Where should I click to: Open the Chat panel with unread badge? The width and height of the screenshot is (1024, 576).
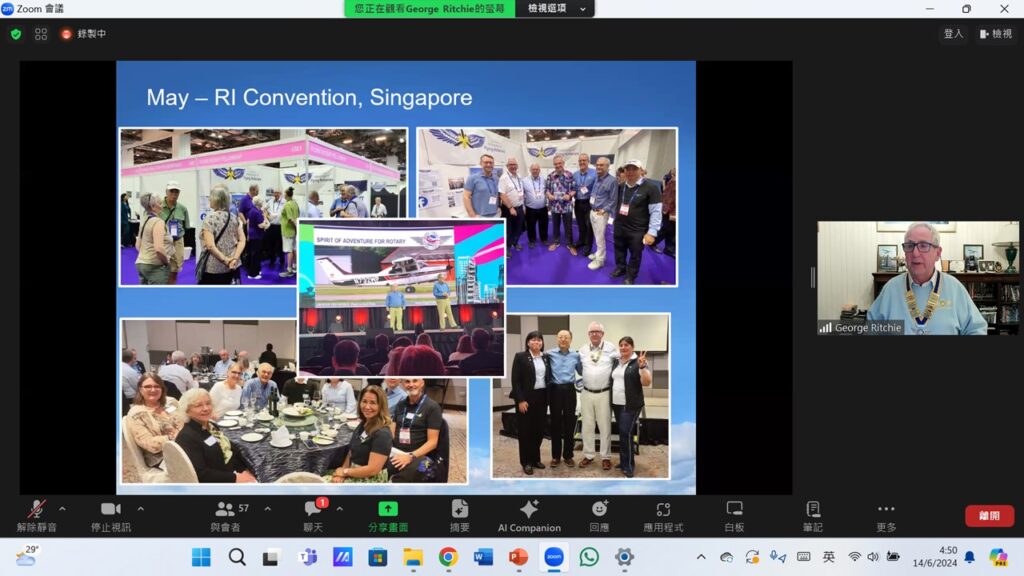tap(313, 510)
